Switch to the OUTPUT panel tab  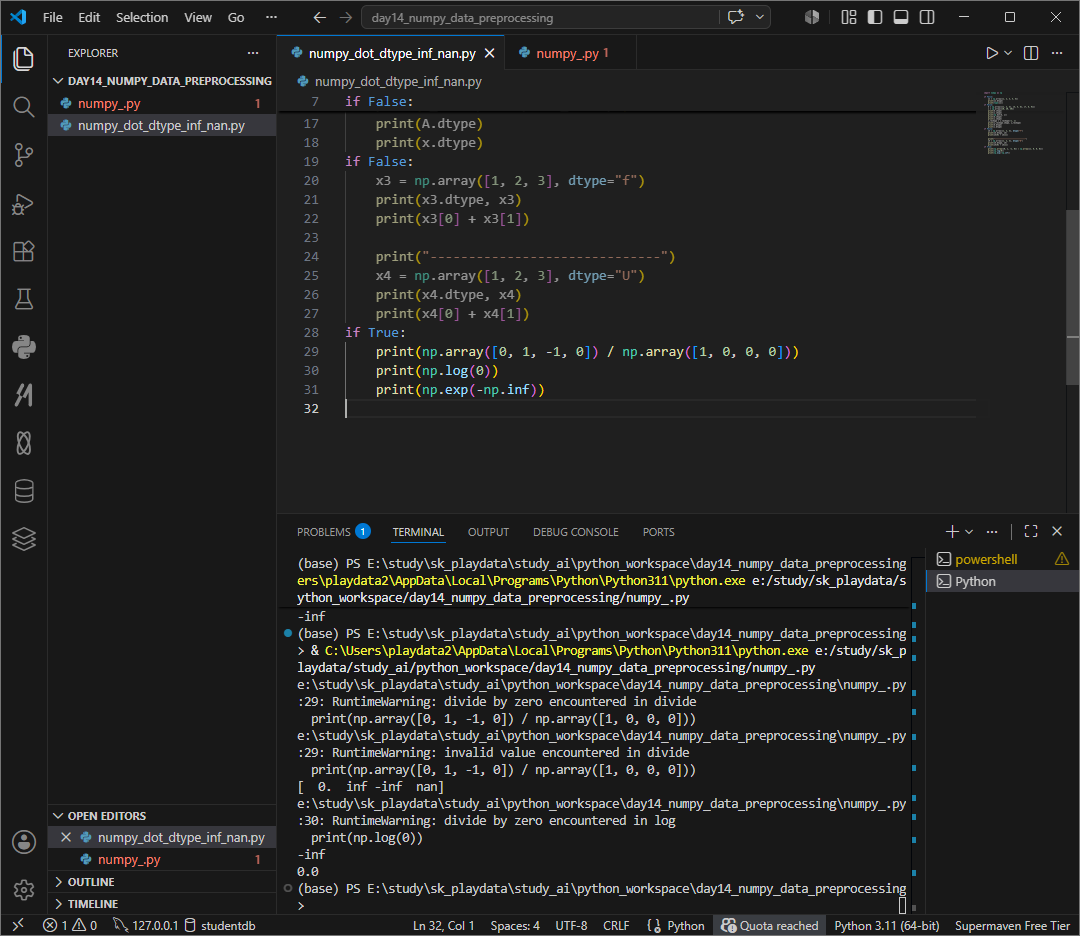tap(488, 532)
